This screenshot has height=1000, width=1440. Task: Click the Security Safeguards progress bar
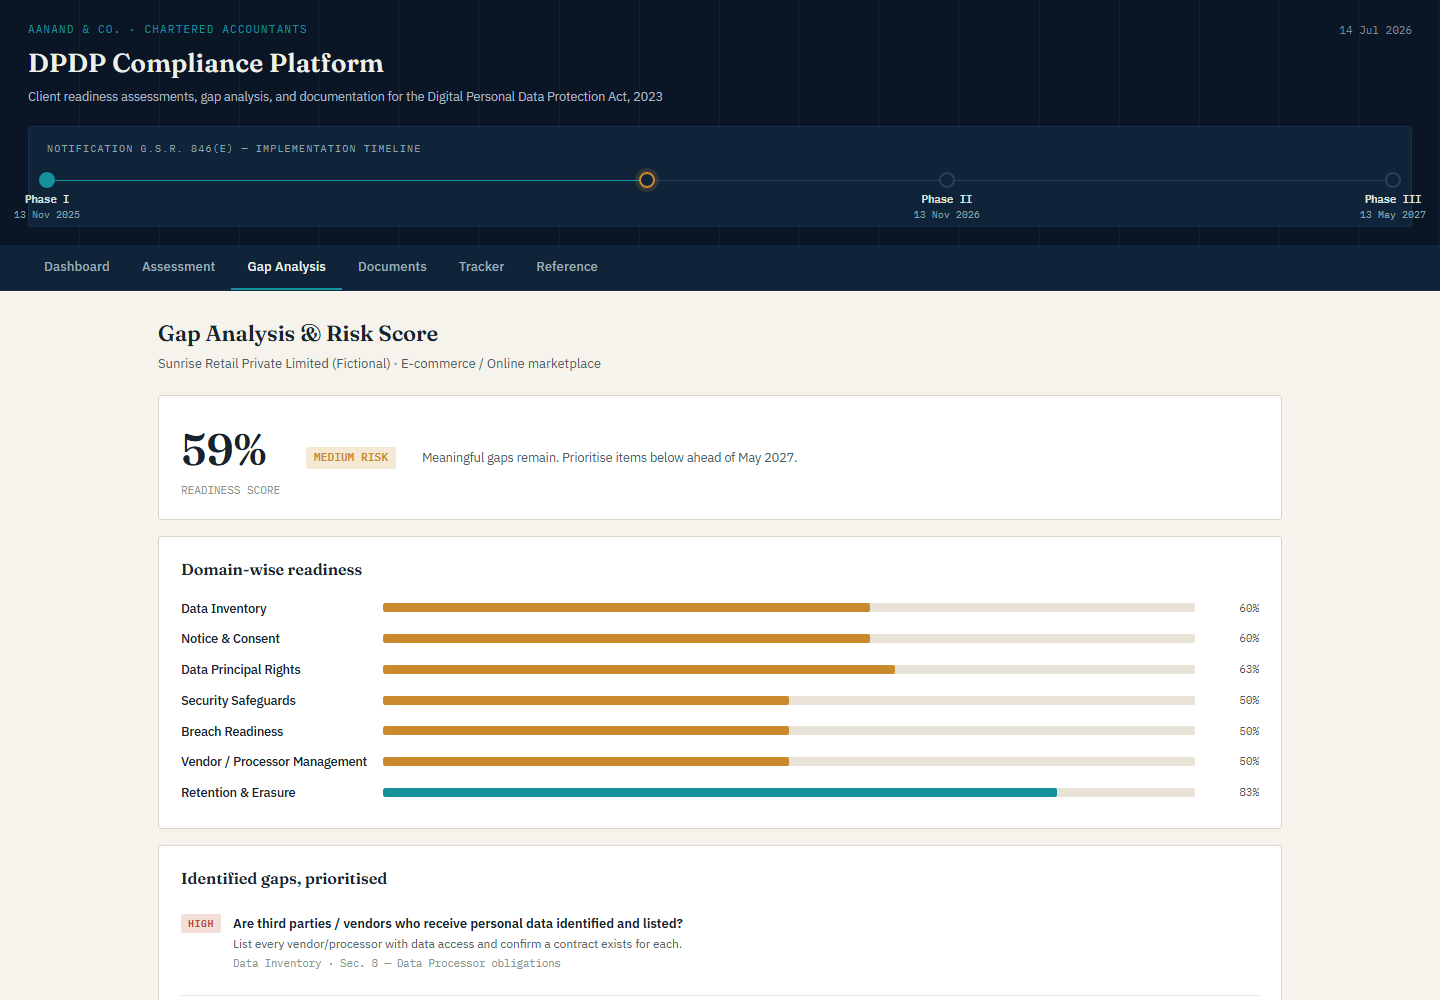[x=789, y=700]
